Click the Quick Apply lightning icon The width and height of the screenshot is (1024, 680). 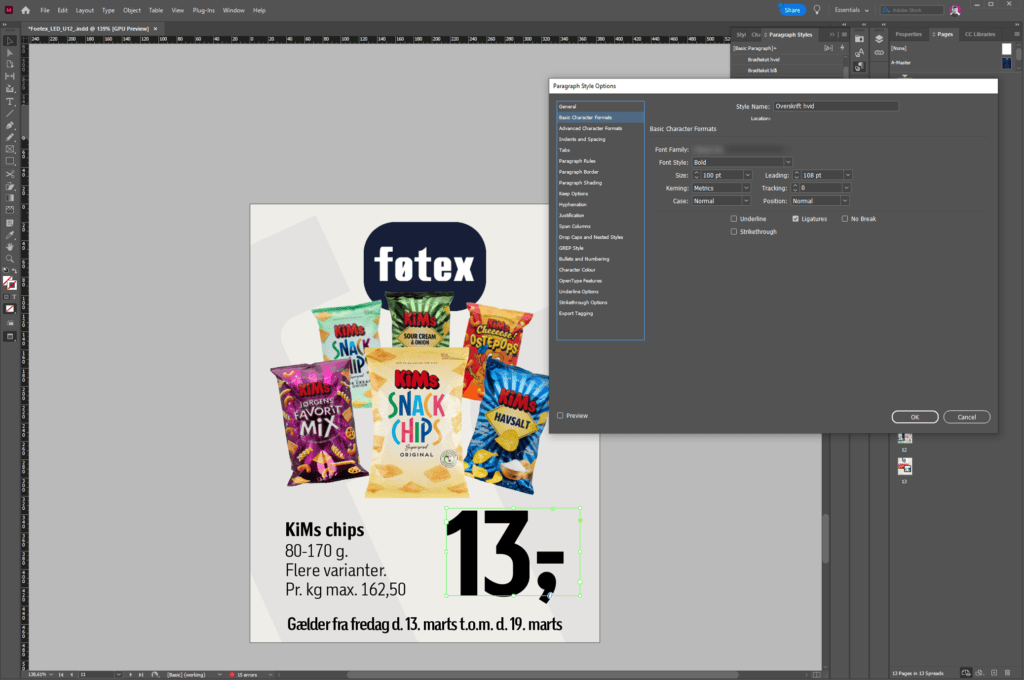point(842,48)
